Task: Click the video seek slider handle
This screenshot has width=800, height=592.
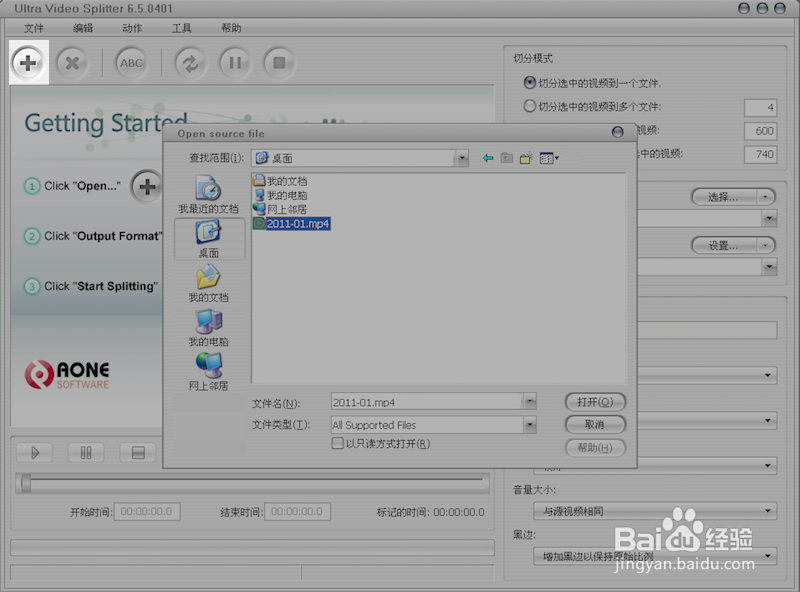Action: pyautogui.click(x=26, y=483)
